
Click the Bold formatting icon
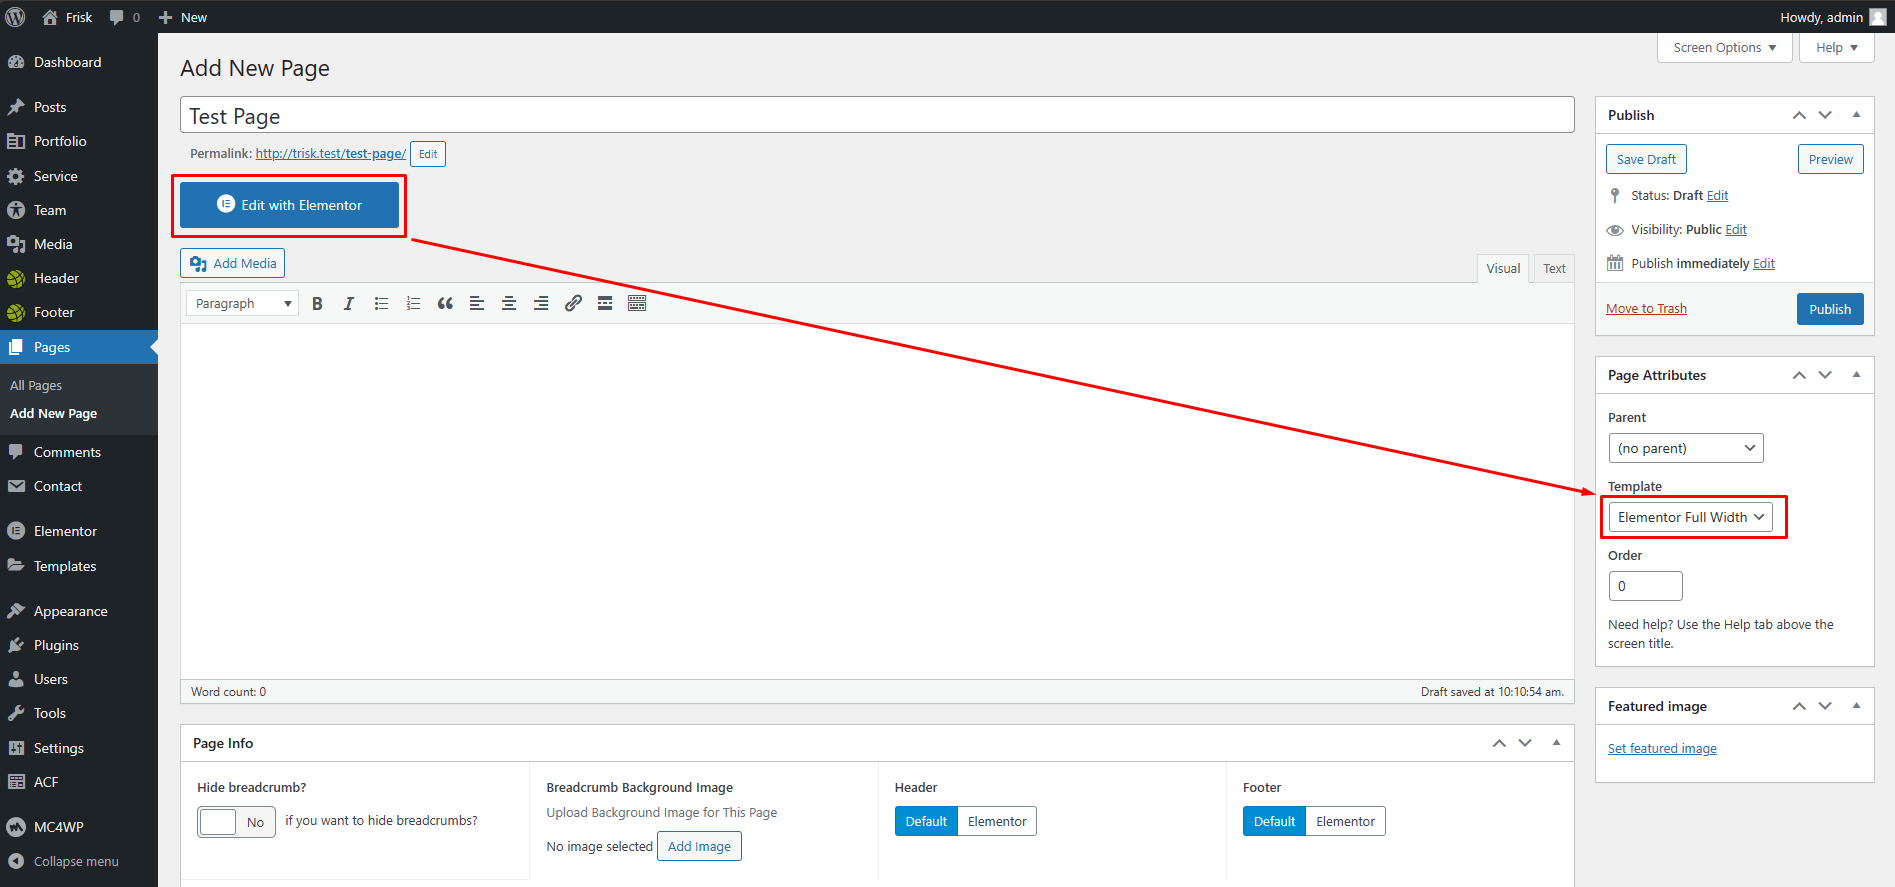(317, 304)
